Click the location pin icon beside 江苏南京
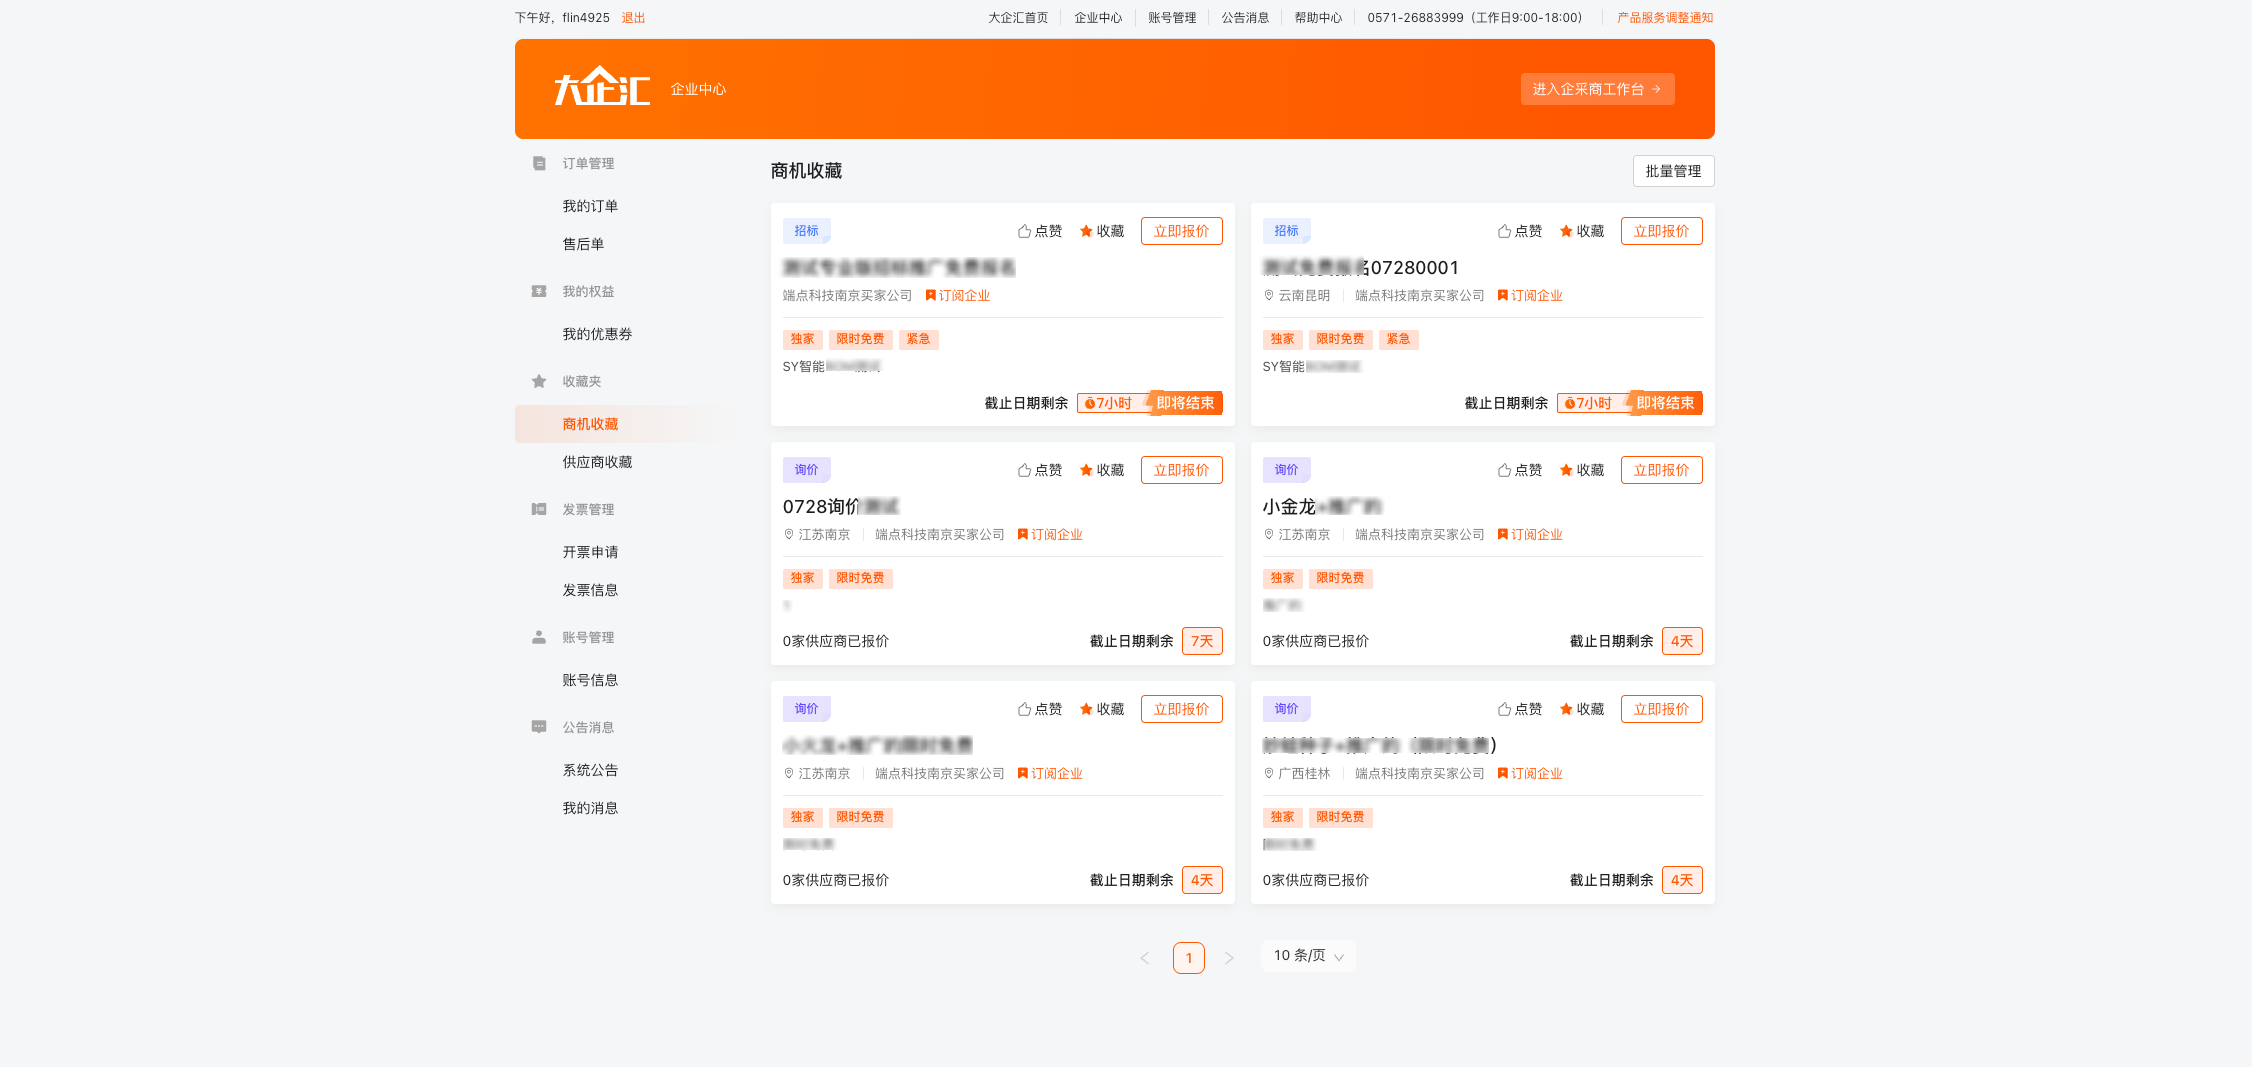This screenshot has height=1067, width=2252. click(x=788, y=534)
